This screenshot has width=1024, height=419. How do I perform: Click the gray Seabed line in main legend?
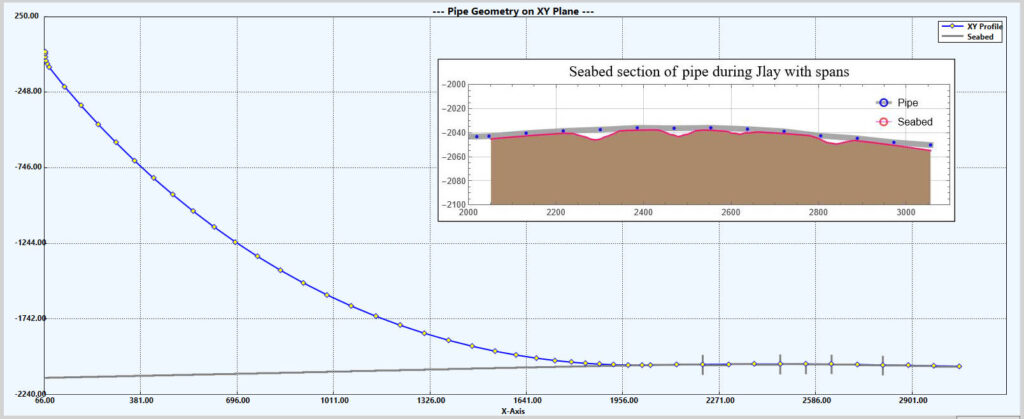(952, 36)
